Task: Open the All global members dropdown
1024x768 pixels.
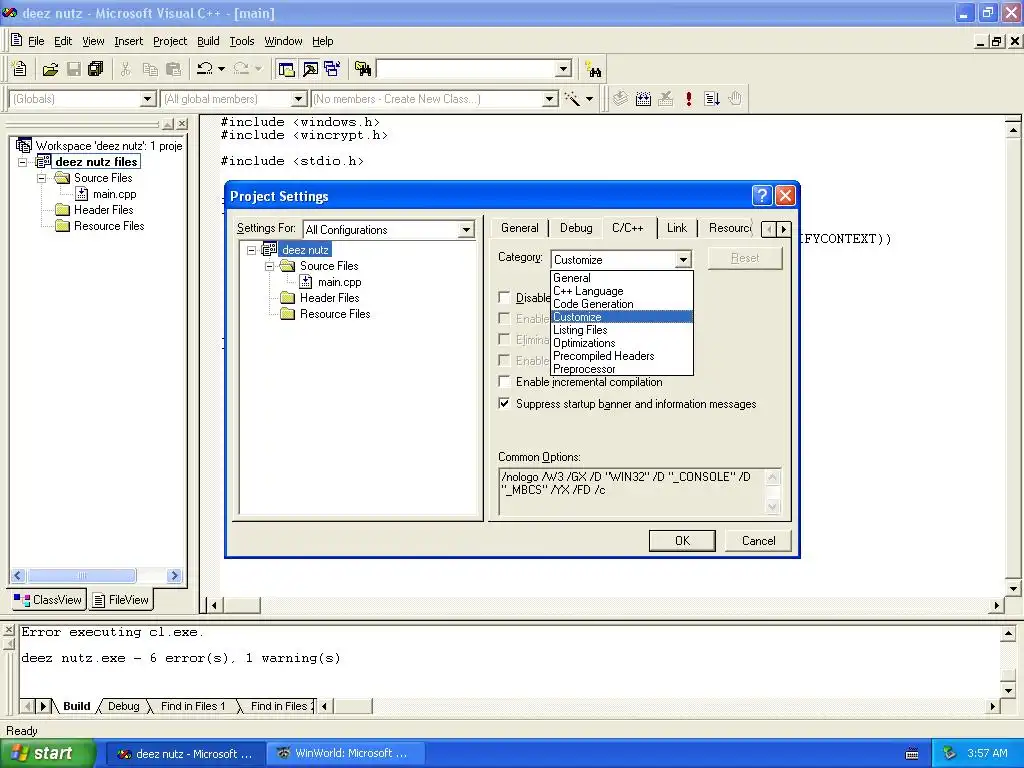Action: [298, 99]
